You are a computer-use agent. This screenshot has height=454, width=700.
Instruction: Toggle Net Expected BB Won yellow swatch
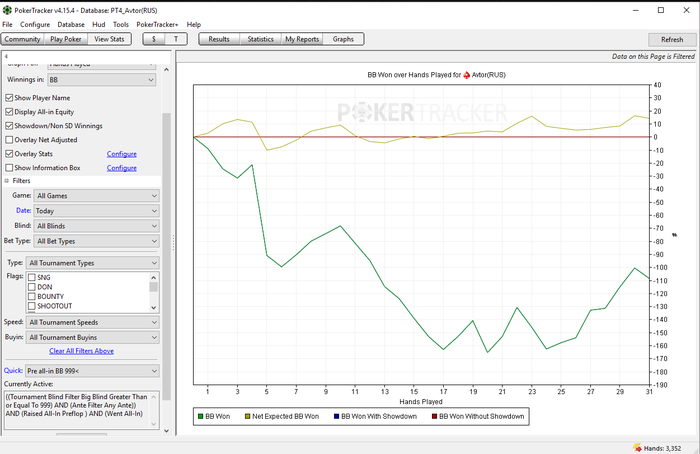pos(247,417)
